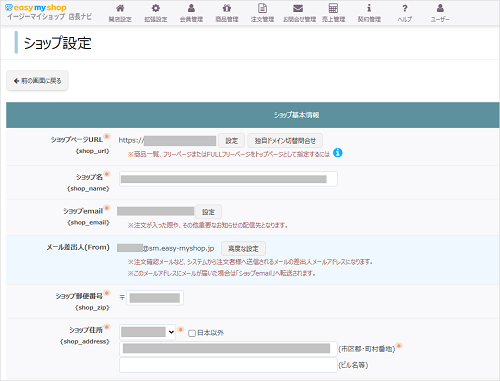
Task: Click 設定 button next to shop URL
Action: [232, 141]
